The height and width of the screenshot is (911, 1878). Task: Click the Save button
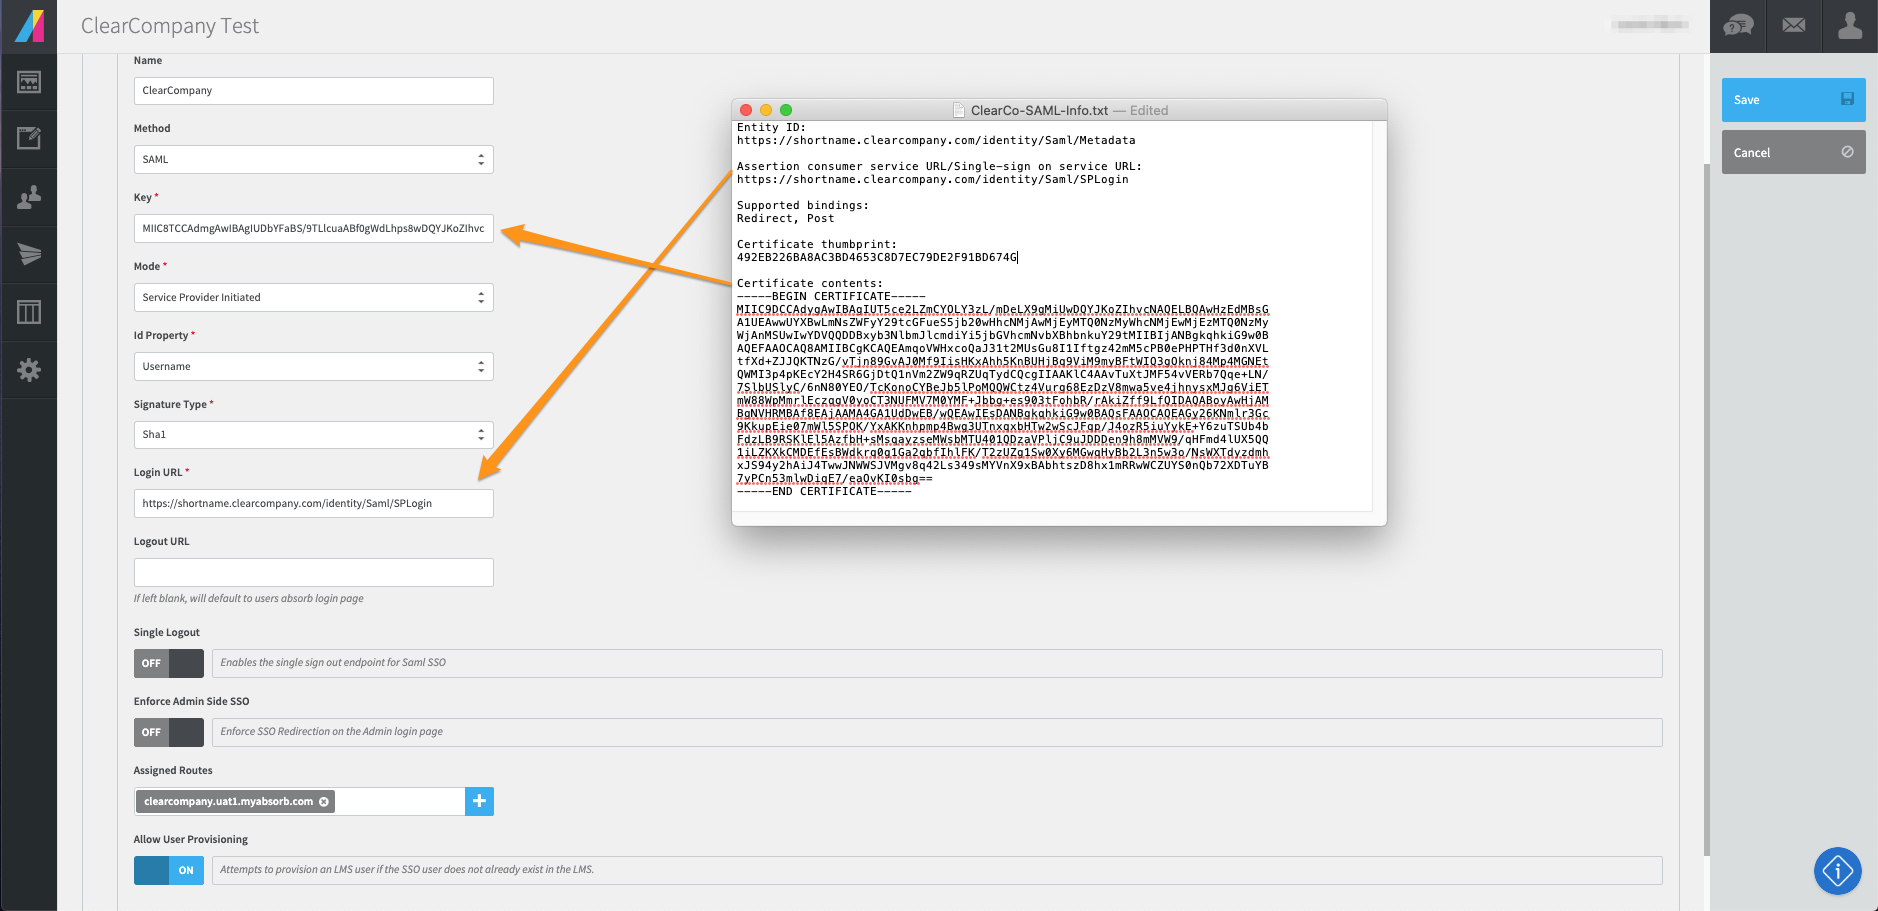[x=1793, y=100]
